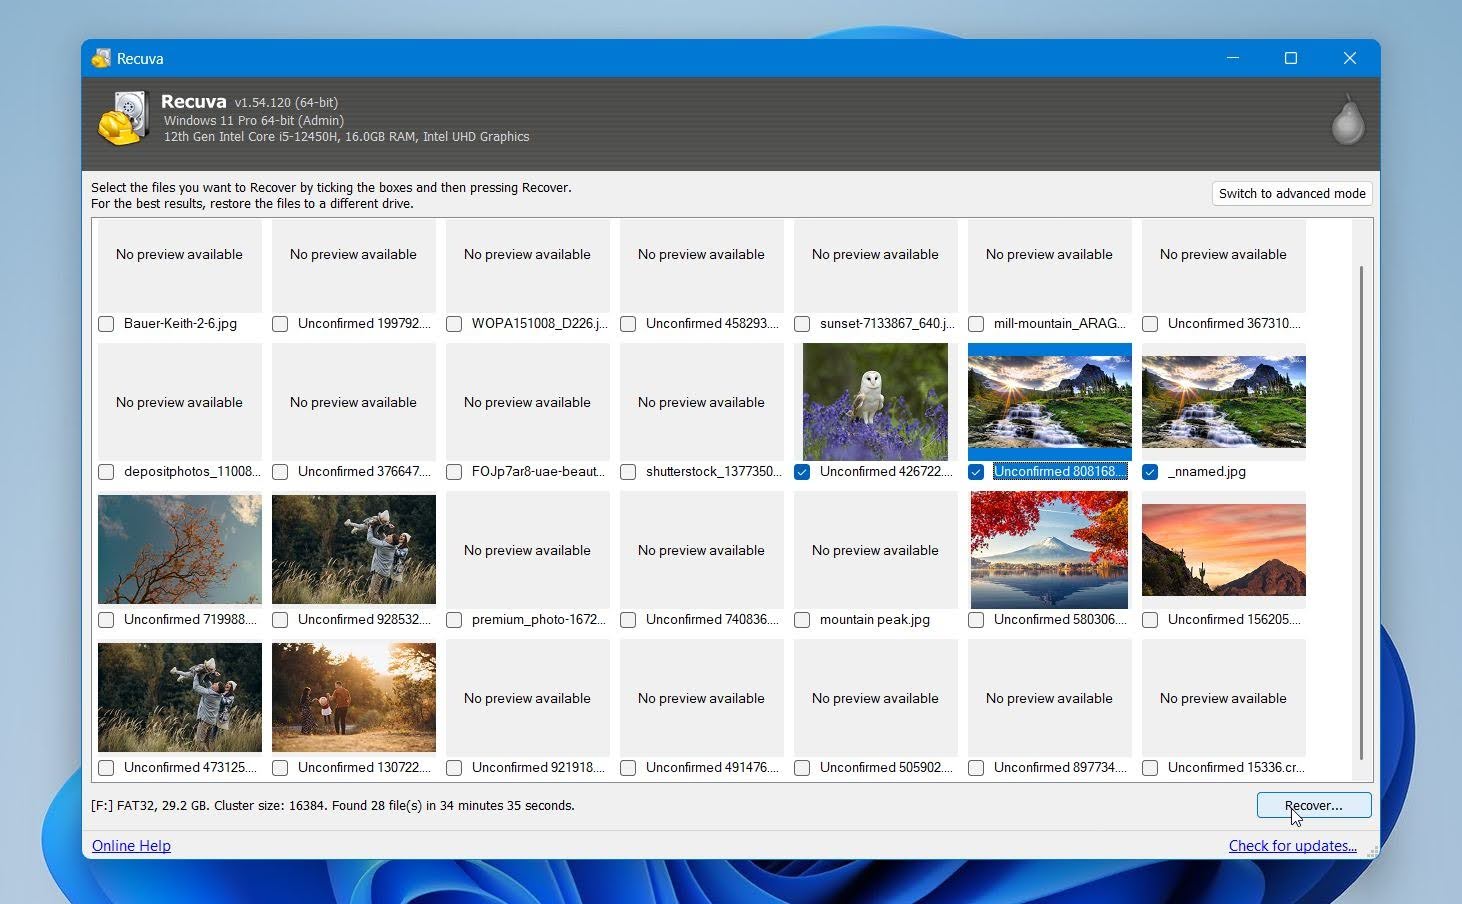Select the Mount Fuji red maple thumbnail
This screenshot has height=904, width=1462.
point(1049,550)
